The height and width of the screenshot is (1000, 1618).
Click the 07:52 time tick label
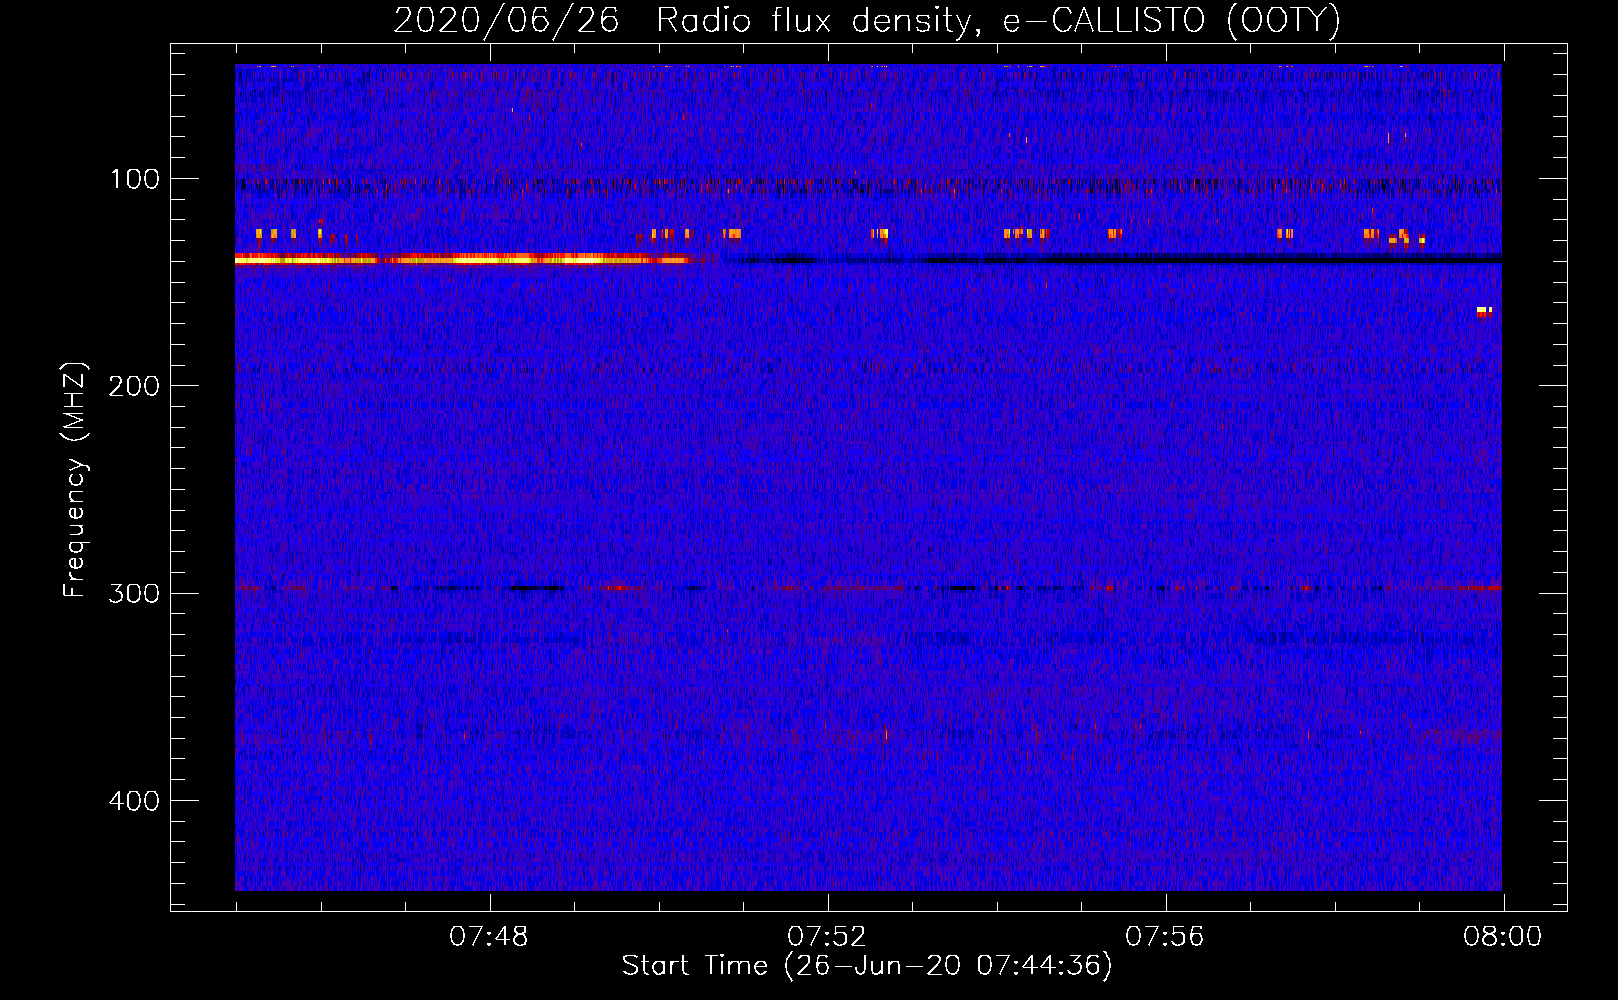point(826,937)
